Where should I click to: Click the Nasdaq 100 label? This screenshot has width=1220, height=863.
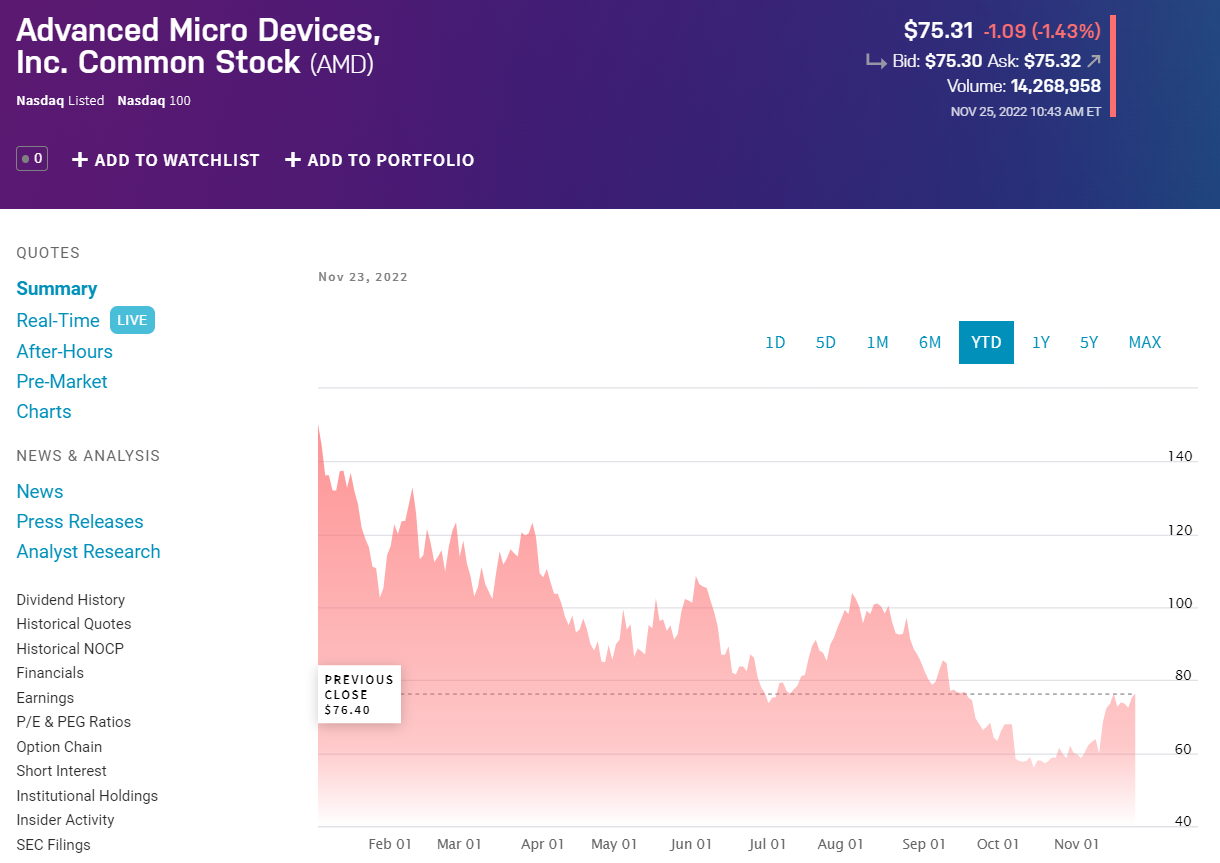tap(154, 101)
